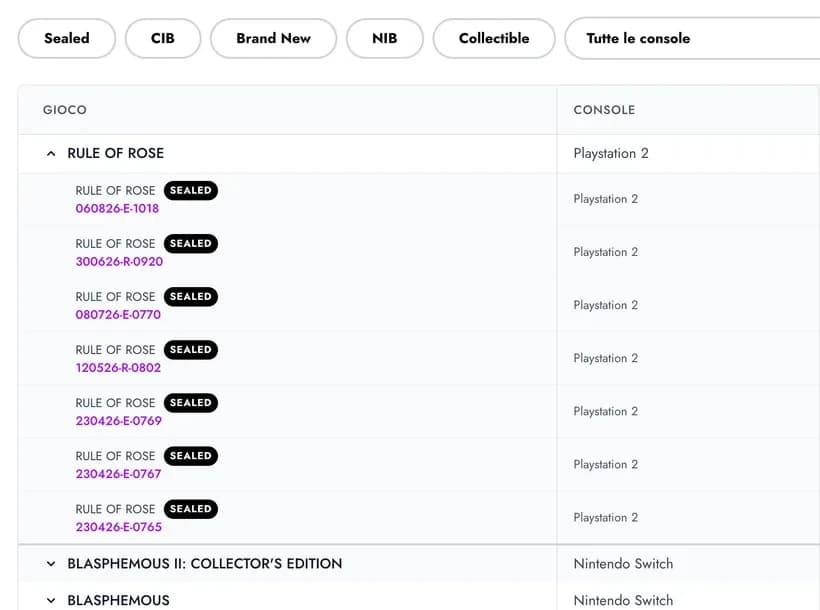Select the RULE OF ROSE group title
820x610 pixels.
116,153
